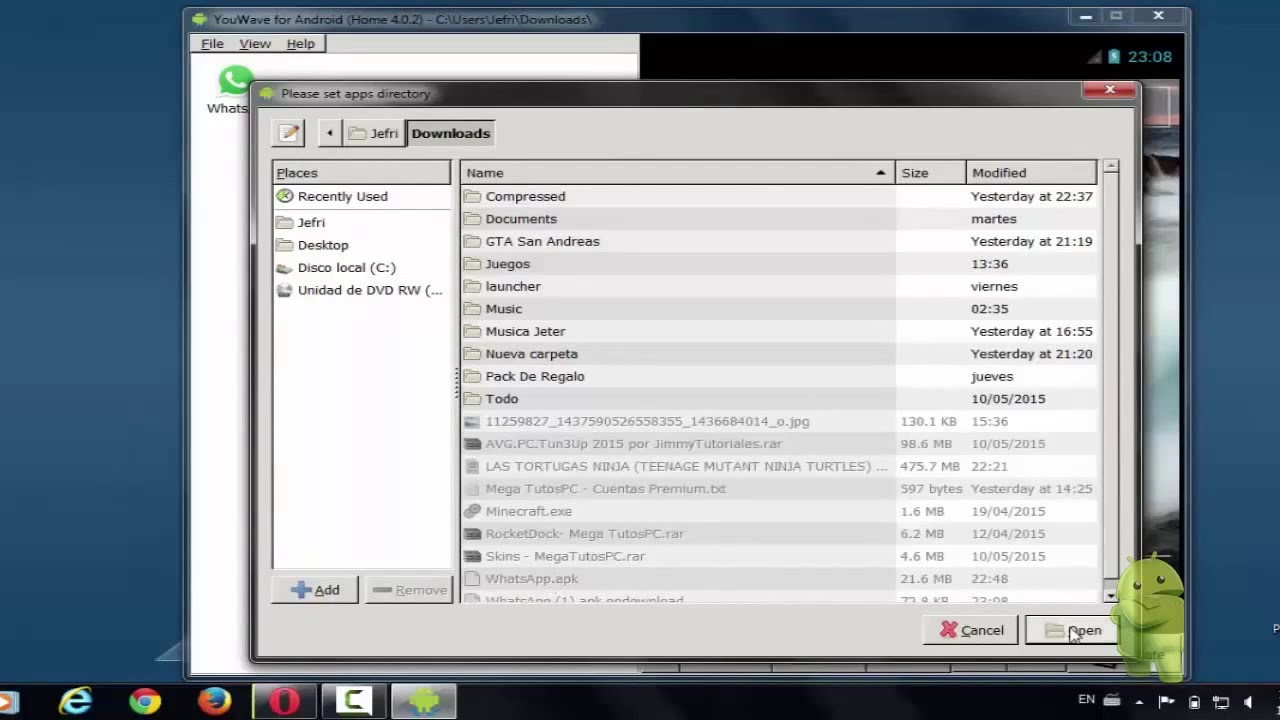This screenshot has width=1280, height=720.
Task: Click the Juegos folder icon
Action: [x=473, y=264]
